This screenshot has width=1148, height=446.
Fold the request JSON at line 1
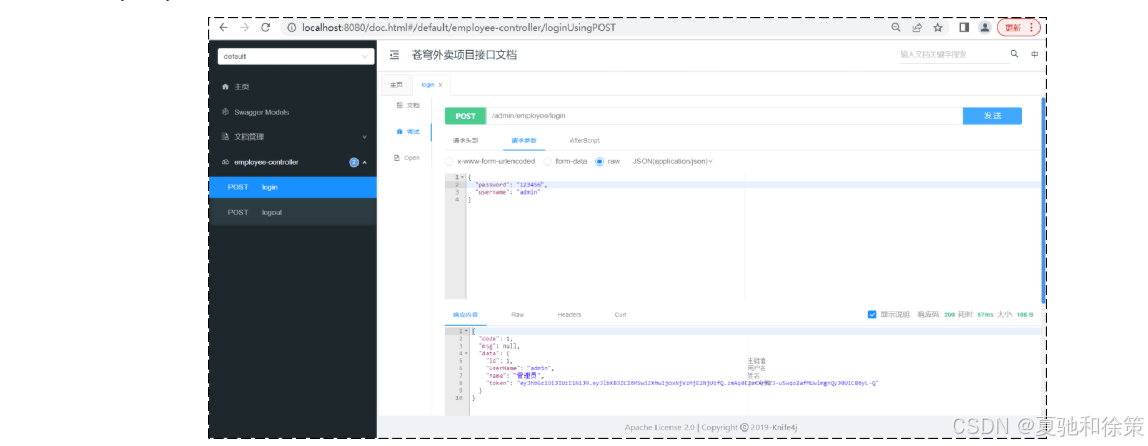pyautogui.click(x=462, y=177)
